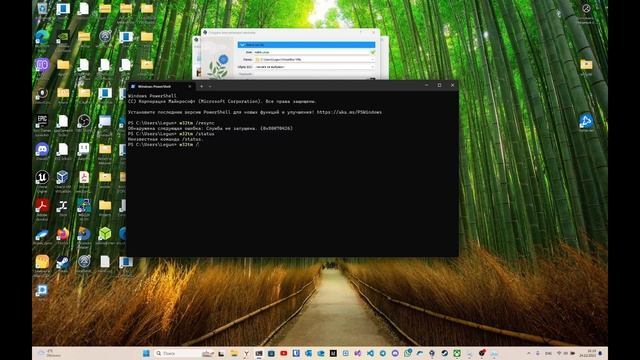Open the taskbar clock and date
Viewport: 640px width, 360px height.
pyautogui.click(x=588, y=353)
